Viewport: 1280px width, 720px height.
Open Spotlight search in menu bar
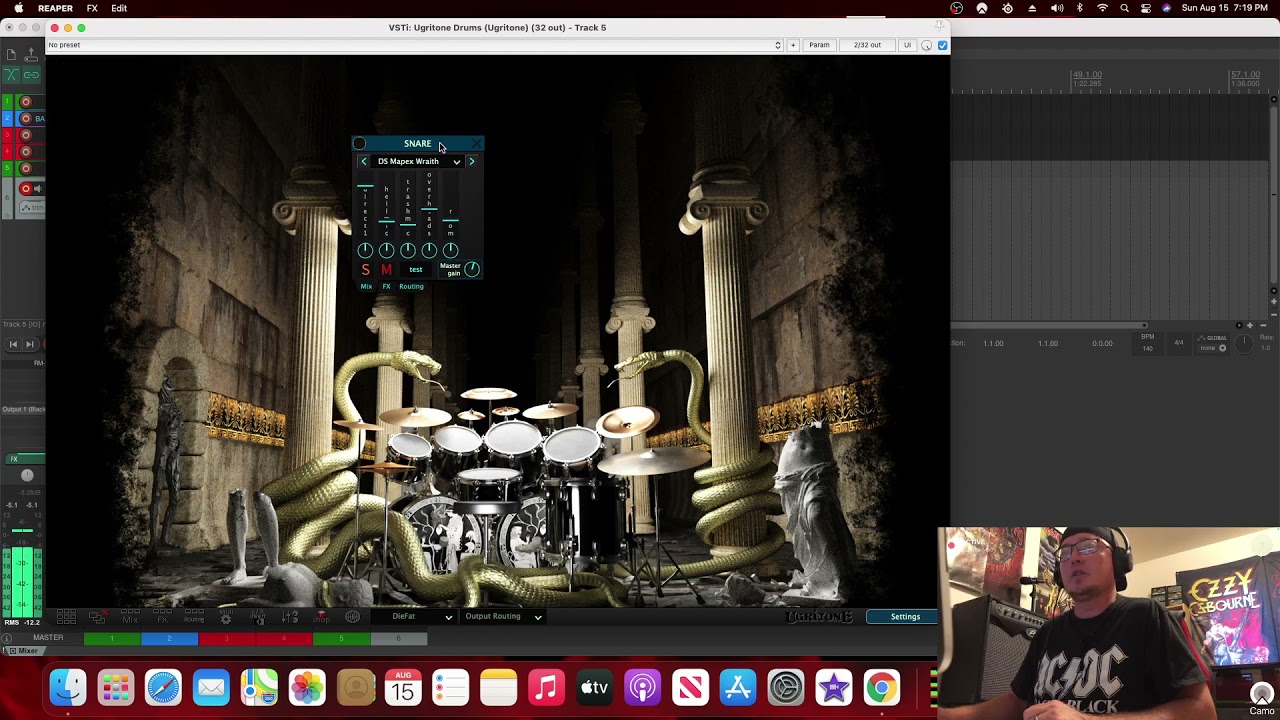1124,8
